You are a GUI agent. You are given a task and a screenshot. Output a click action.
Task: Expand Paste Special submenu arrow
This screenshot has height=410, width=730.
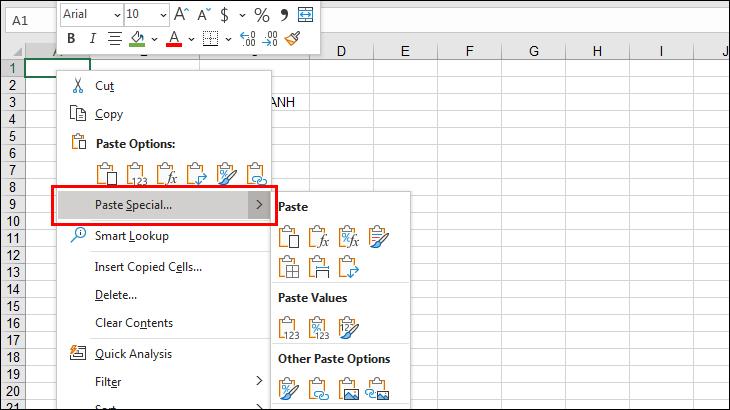point(259,205)
